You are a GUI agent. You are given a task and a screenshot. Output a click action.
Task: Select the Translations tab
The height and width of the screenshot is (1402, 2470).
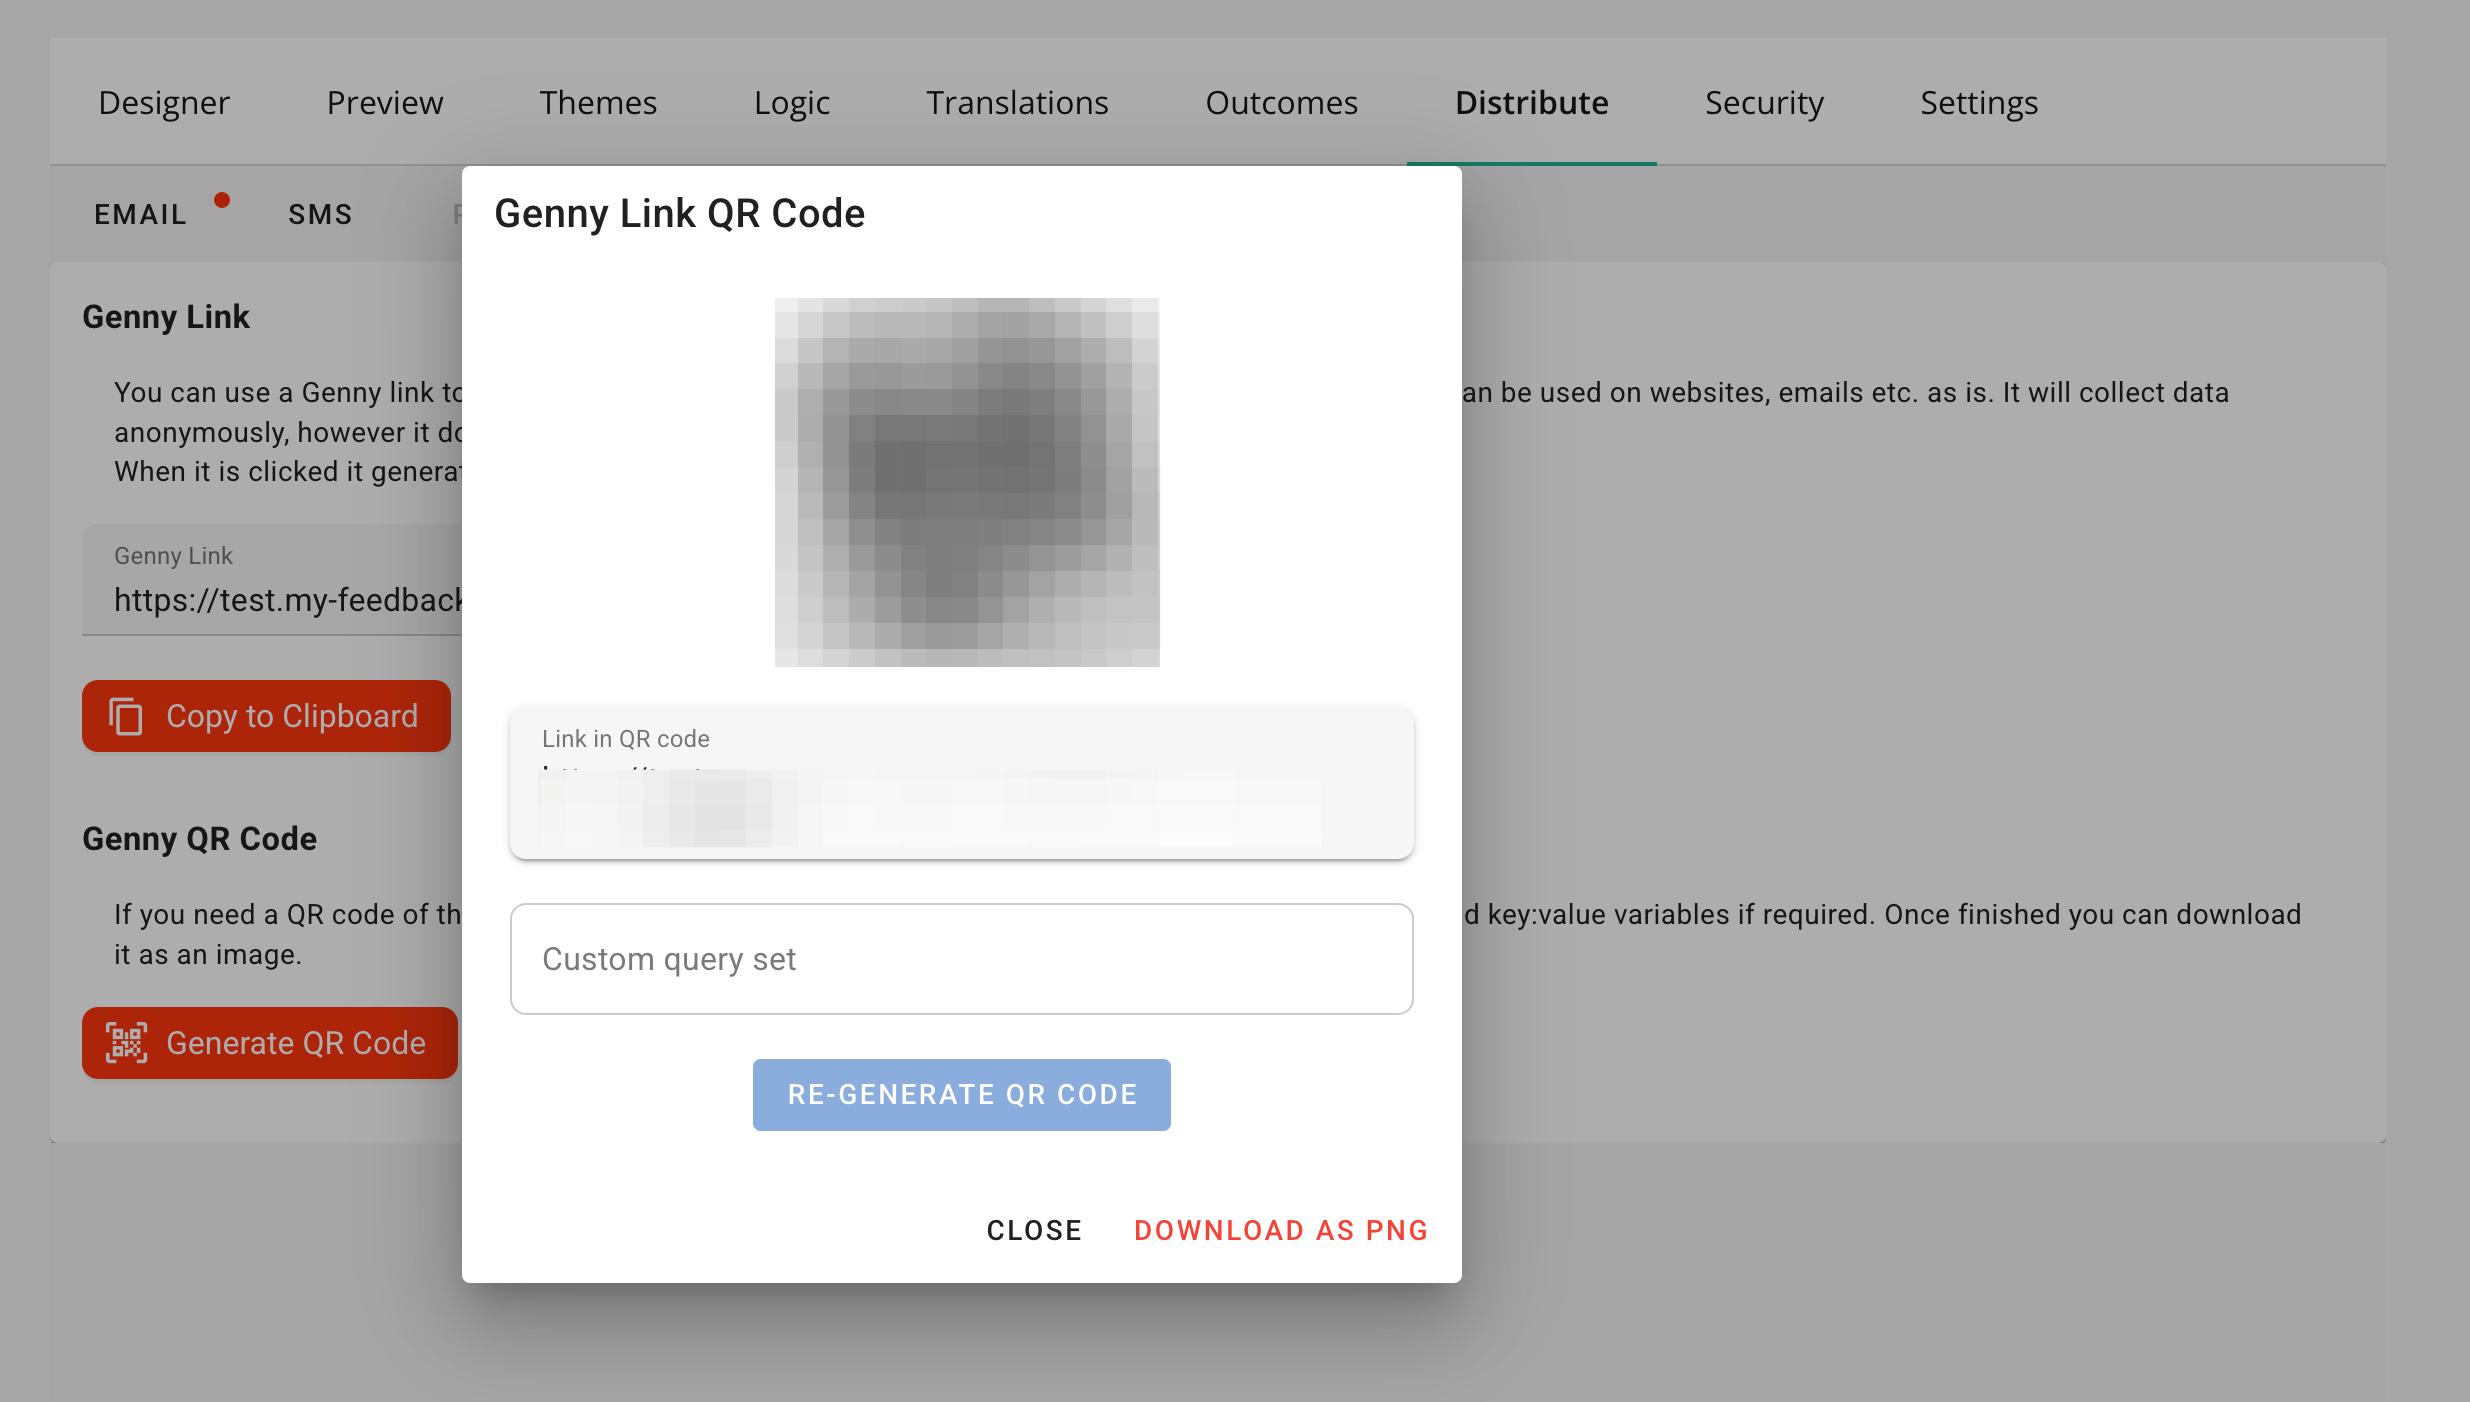pos(1017,103)
